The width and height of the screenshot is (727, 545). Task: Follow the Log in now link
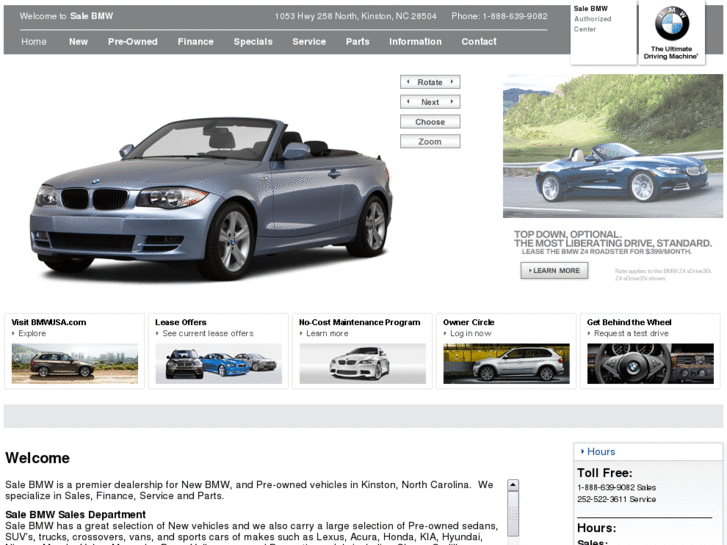click(x=471, y=333)
